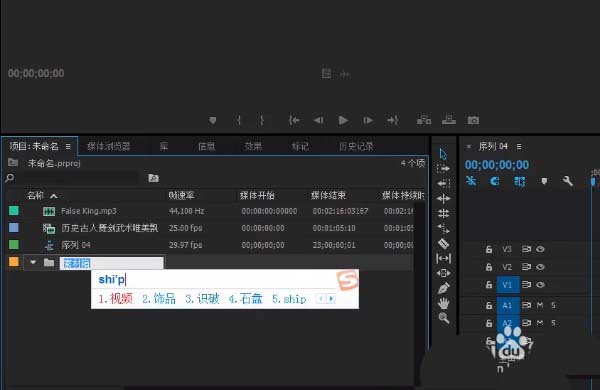
Task: Click the find-in-project folder search icon
Action: point(153,178)
